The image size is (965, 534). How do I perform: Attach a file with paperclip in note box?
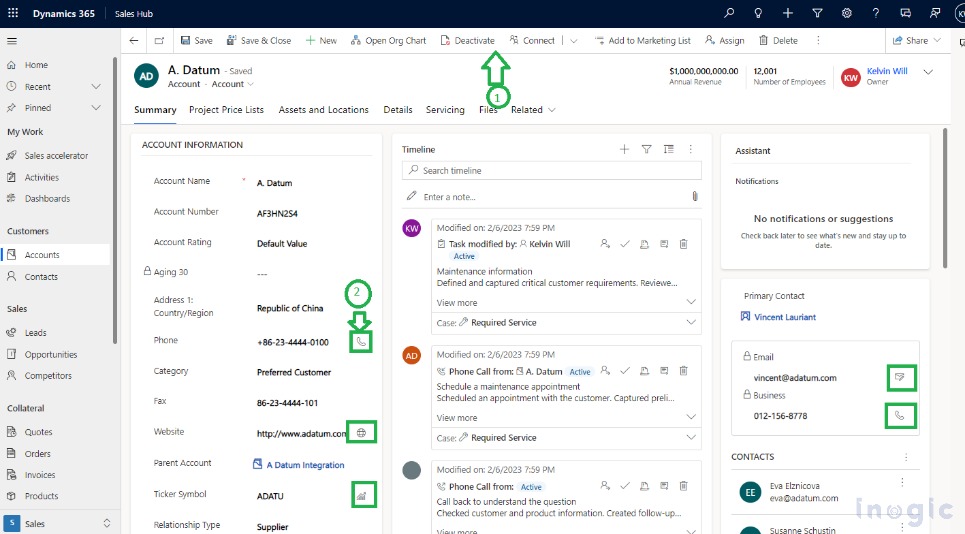coord(695,196)
